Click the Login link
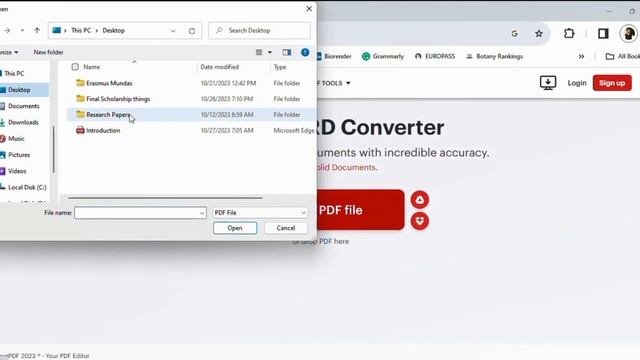The width and height of the screenshot is (640, 360). point(577,83)
